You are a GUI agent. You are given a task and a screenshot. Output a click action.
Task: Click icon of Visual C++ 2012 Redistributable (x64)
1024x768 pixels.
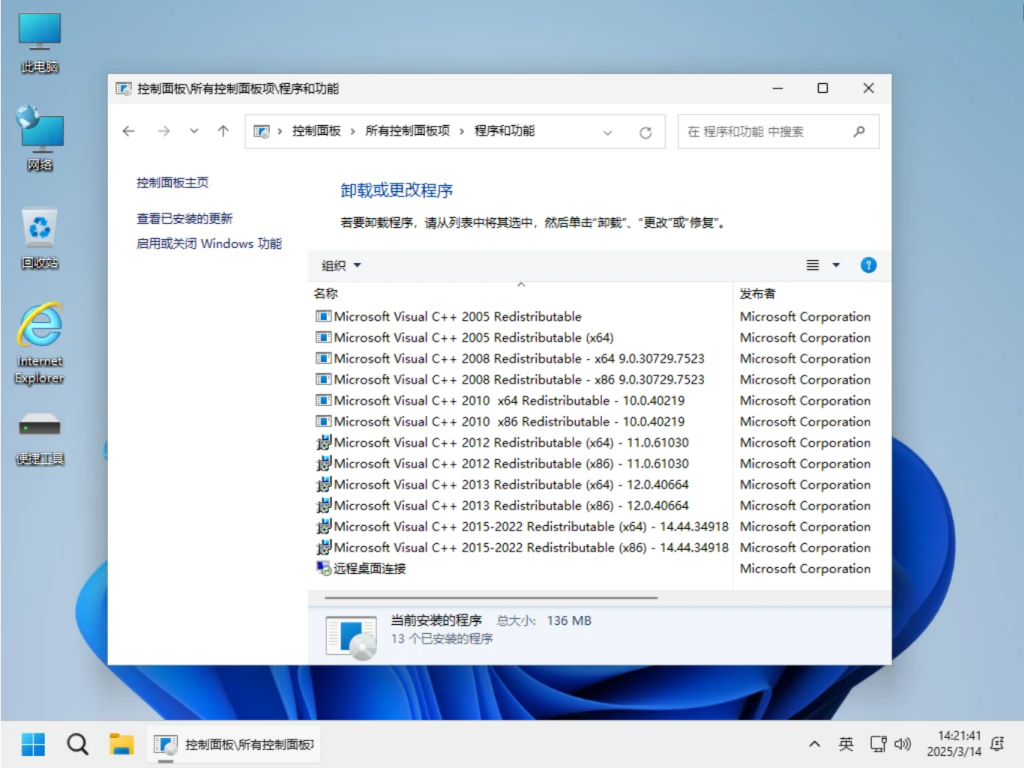[x=323, y=442]
